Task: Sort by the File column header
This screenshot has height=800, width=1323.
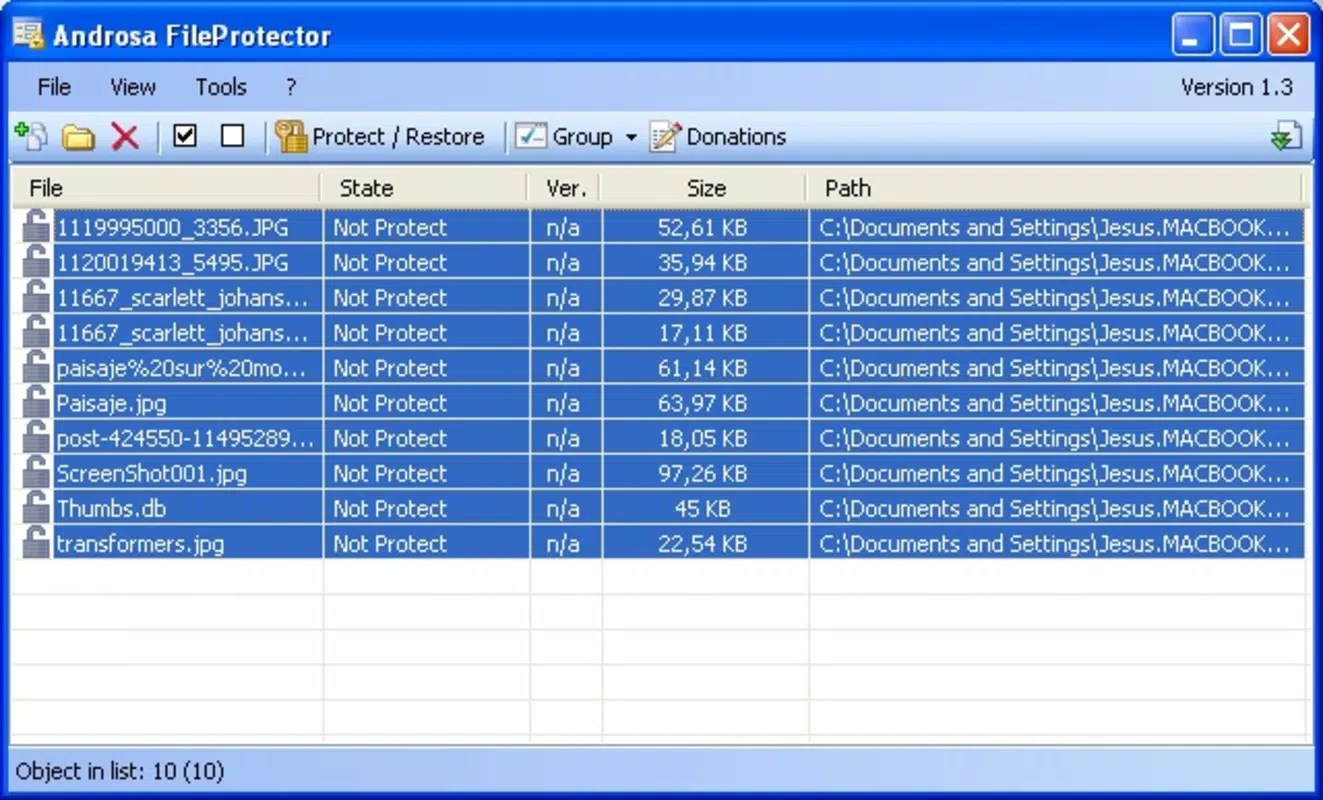Action: click(166, 188)
